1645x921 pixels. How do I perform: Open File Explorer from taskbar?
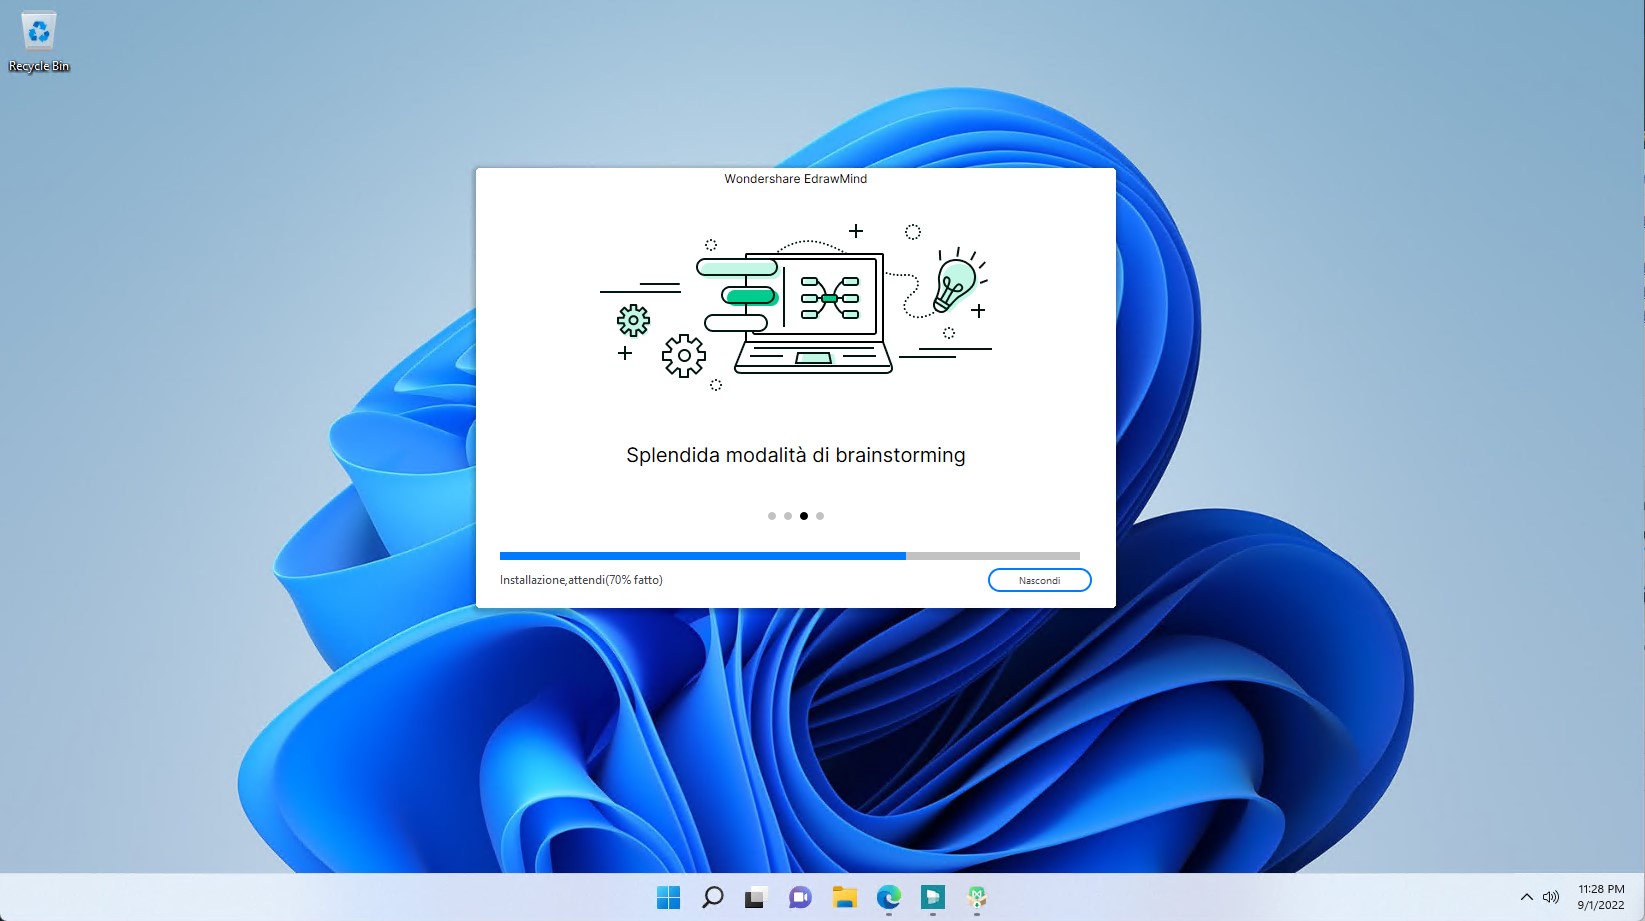845,897
